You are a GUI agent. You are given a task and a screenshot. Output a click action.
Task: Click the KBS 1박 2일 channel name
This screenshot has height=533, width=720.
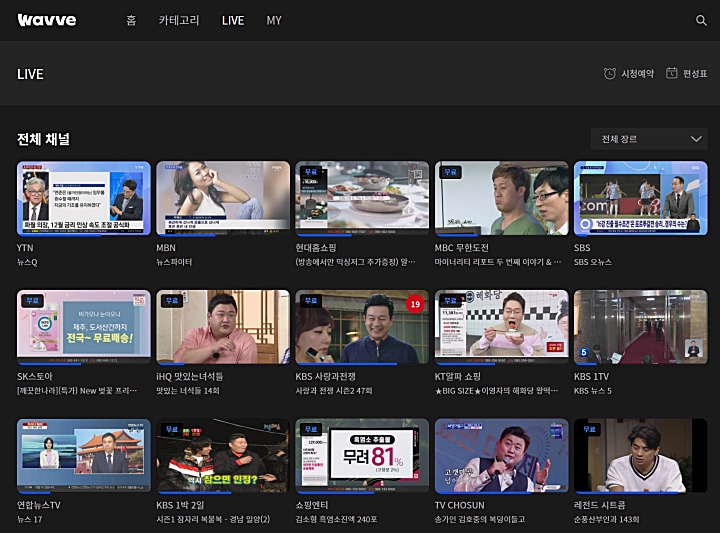[180, 505]
